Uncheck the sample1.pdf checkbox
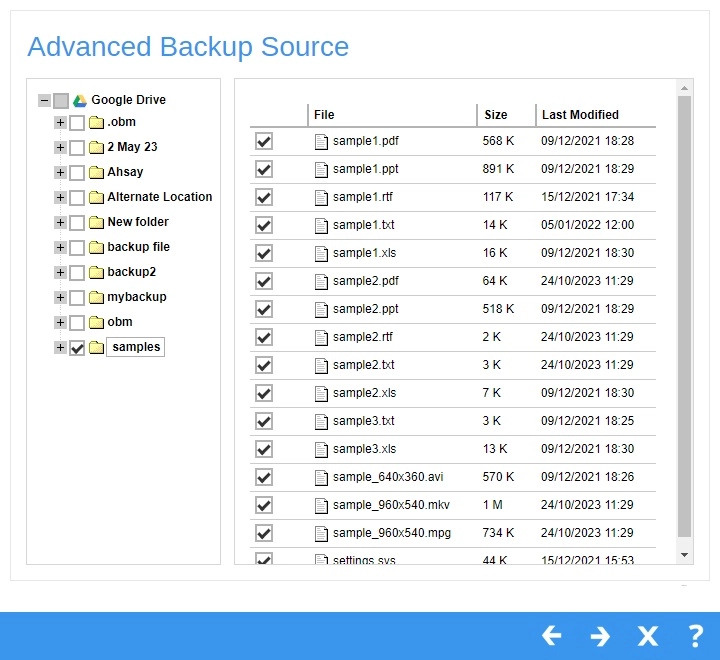This screenshot has height=660, width=720. pos(264,141)
